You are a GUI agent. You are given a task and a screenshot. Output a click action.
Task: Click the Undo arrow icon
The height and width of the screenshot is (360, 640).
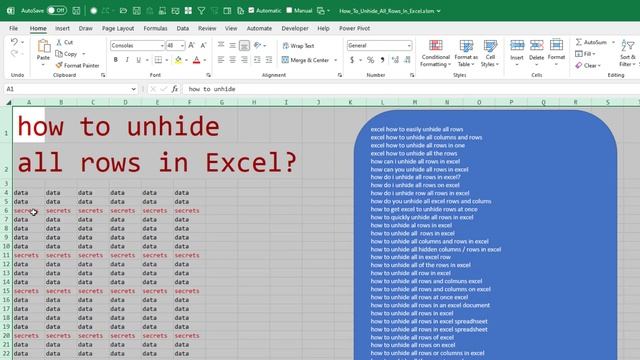pyautogui.click(x=14, y=42)
